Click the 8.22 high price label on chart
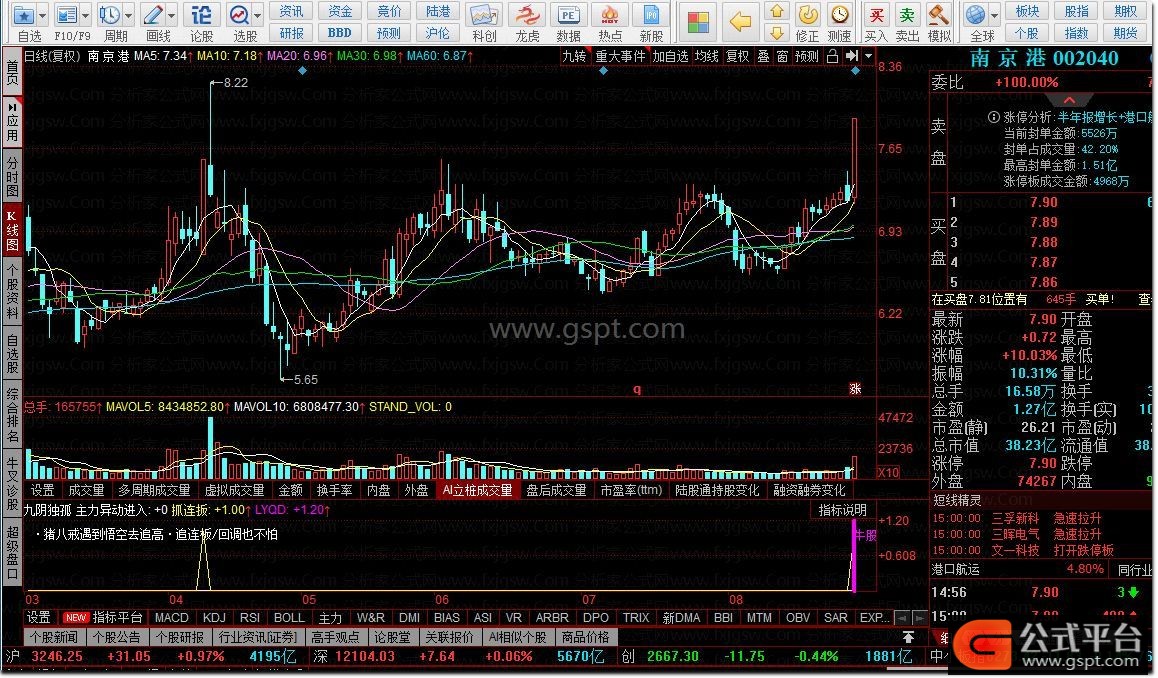1158x678 pixels. coord(236,83)
